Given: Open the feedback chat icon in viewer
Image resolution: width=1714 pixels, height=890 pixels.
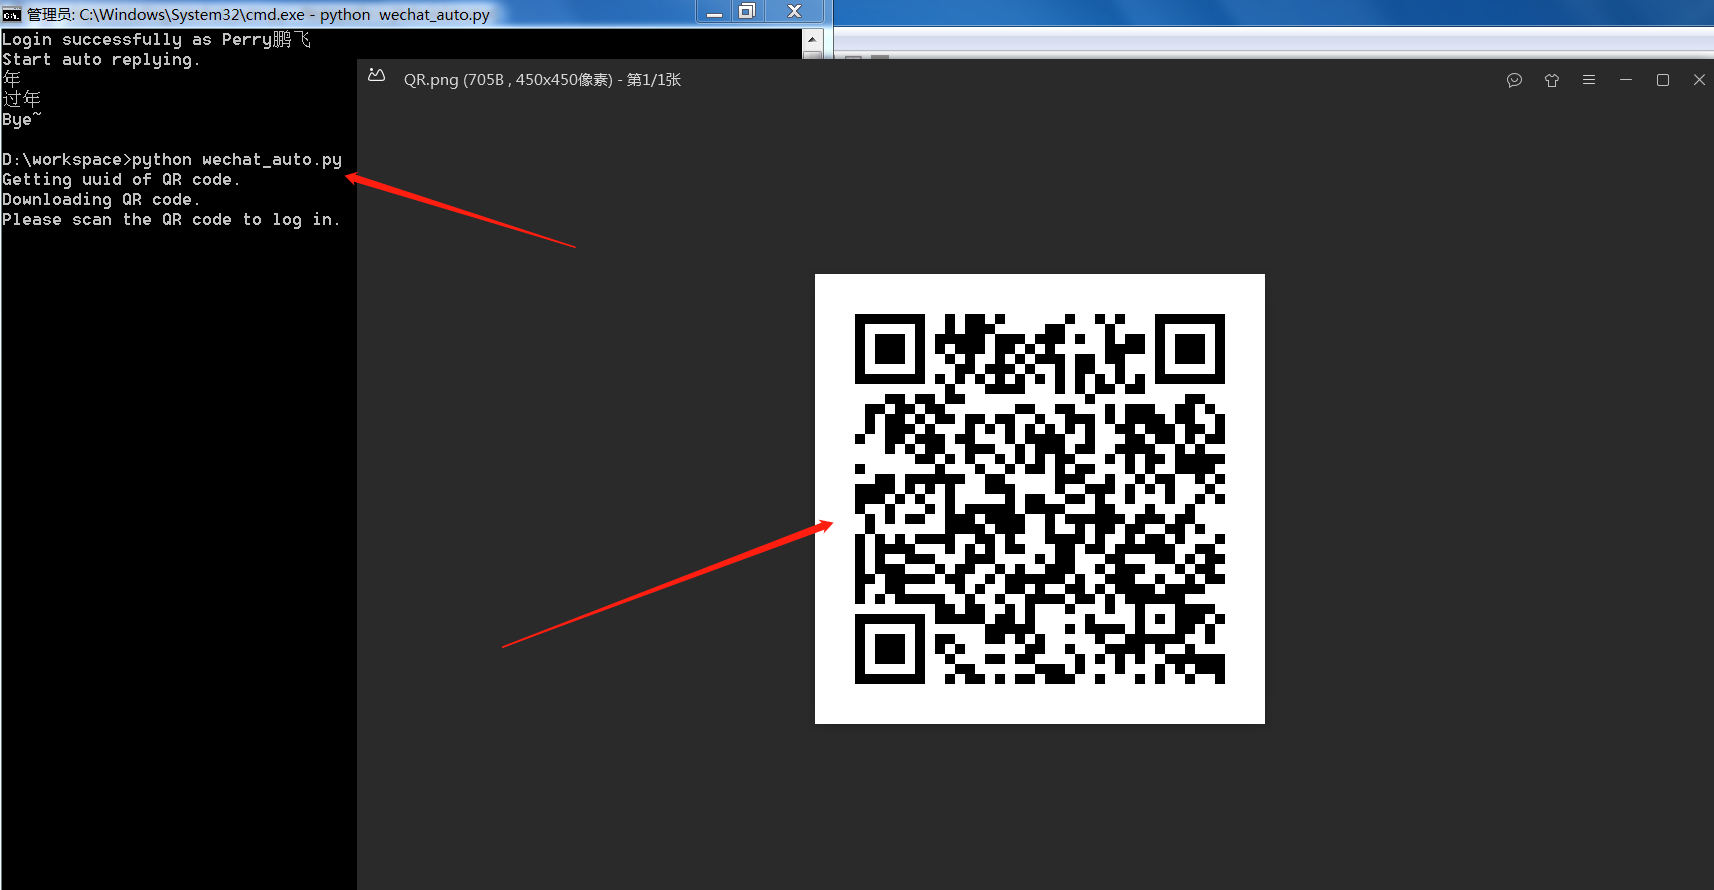Looking at the screenshot, I should [1514, 80].
